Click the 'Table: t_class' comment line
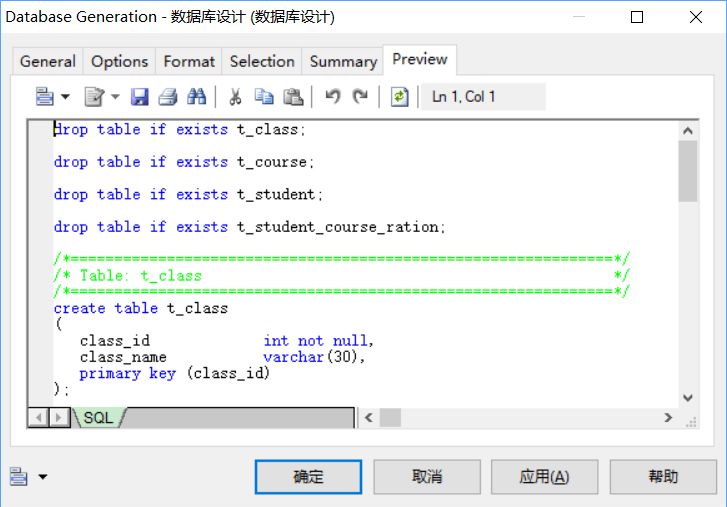This screenshot has width=727, height=507. coord(341,275)
